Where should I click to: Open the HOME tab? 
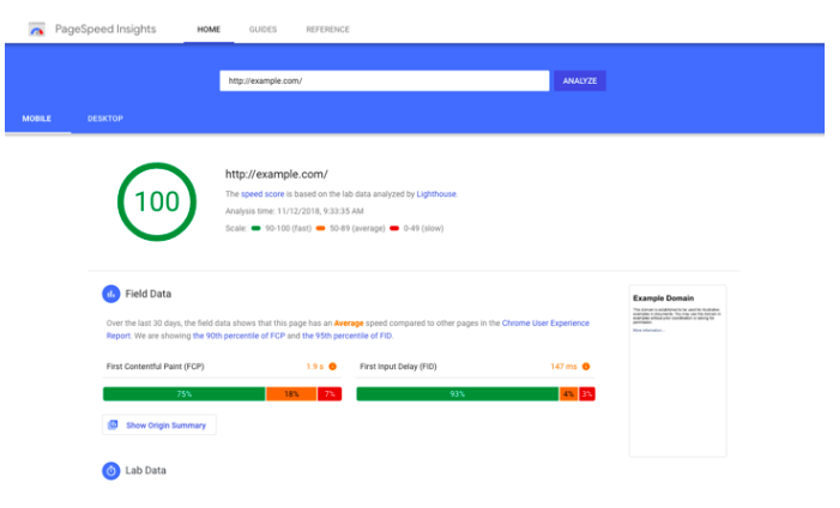(x=208, y=29)
